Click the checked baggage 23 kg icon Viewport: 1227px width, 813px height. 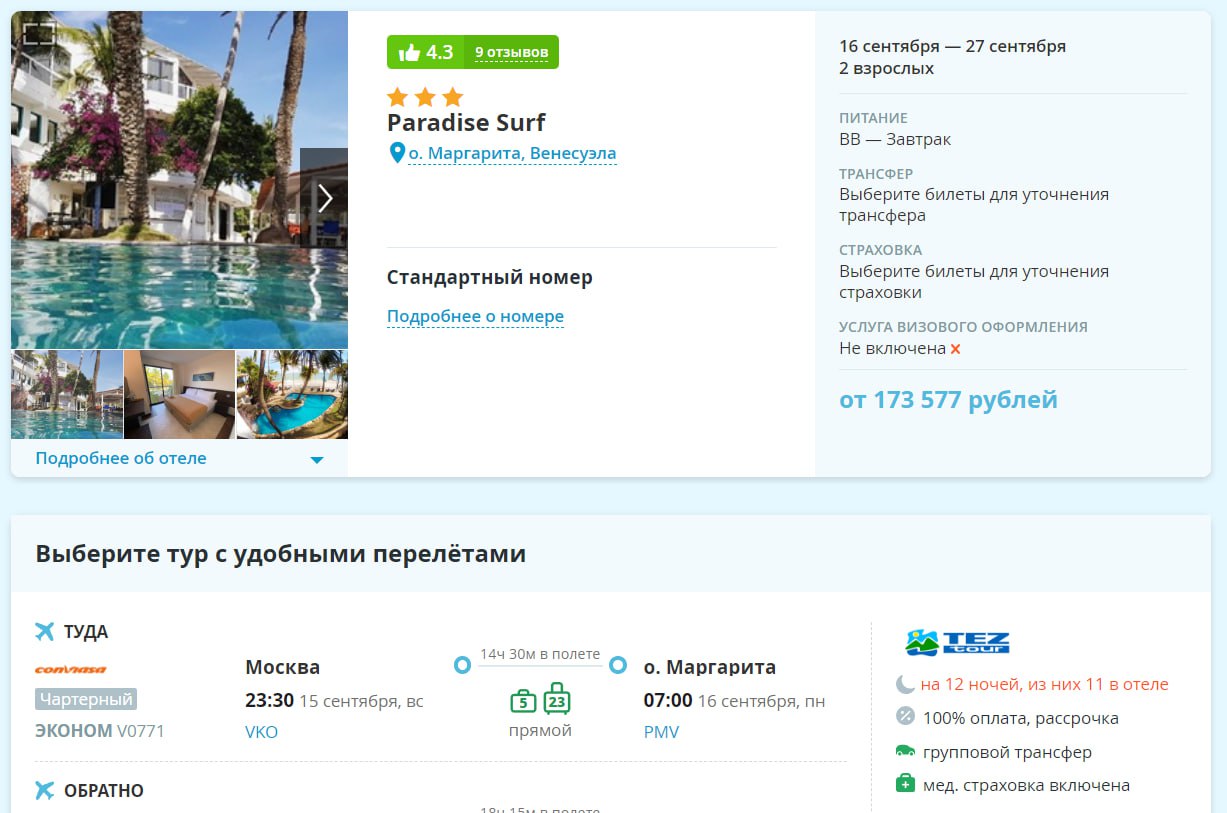tap(557, 699)
